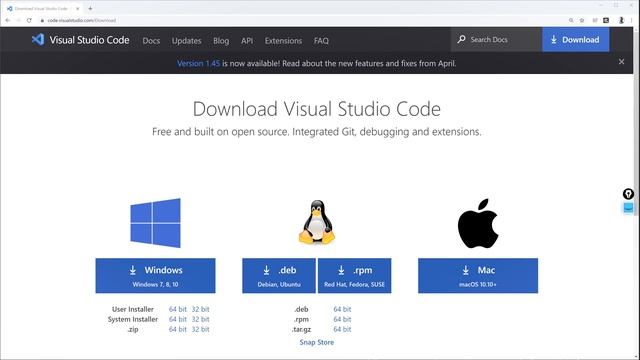The image size is (640, 360).
Task: Dismiss the Version 1.45 announcement banner
Action: pos(621,62)
